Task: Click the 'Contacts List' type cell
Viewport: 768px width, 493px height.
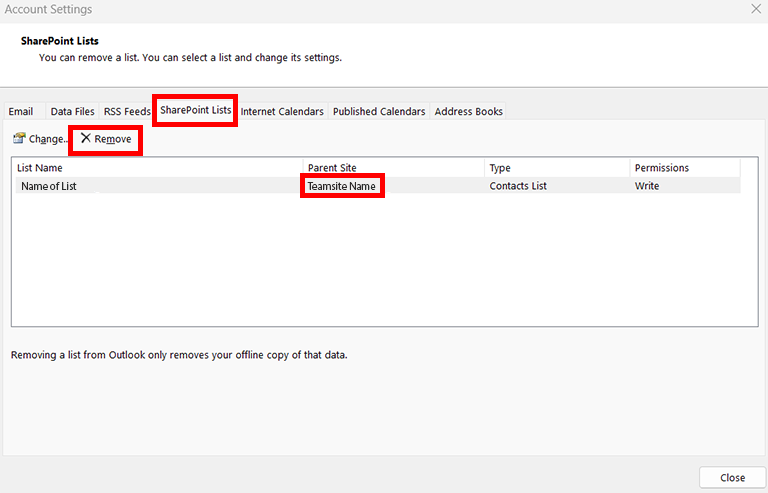Action: 517,186
